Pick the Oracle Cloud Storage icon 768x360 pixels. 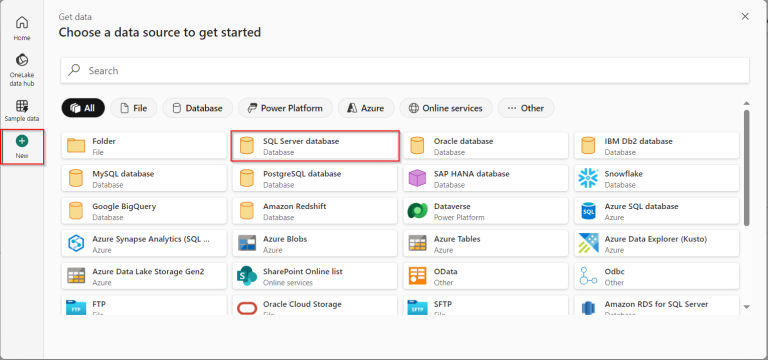point(247,309)
